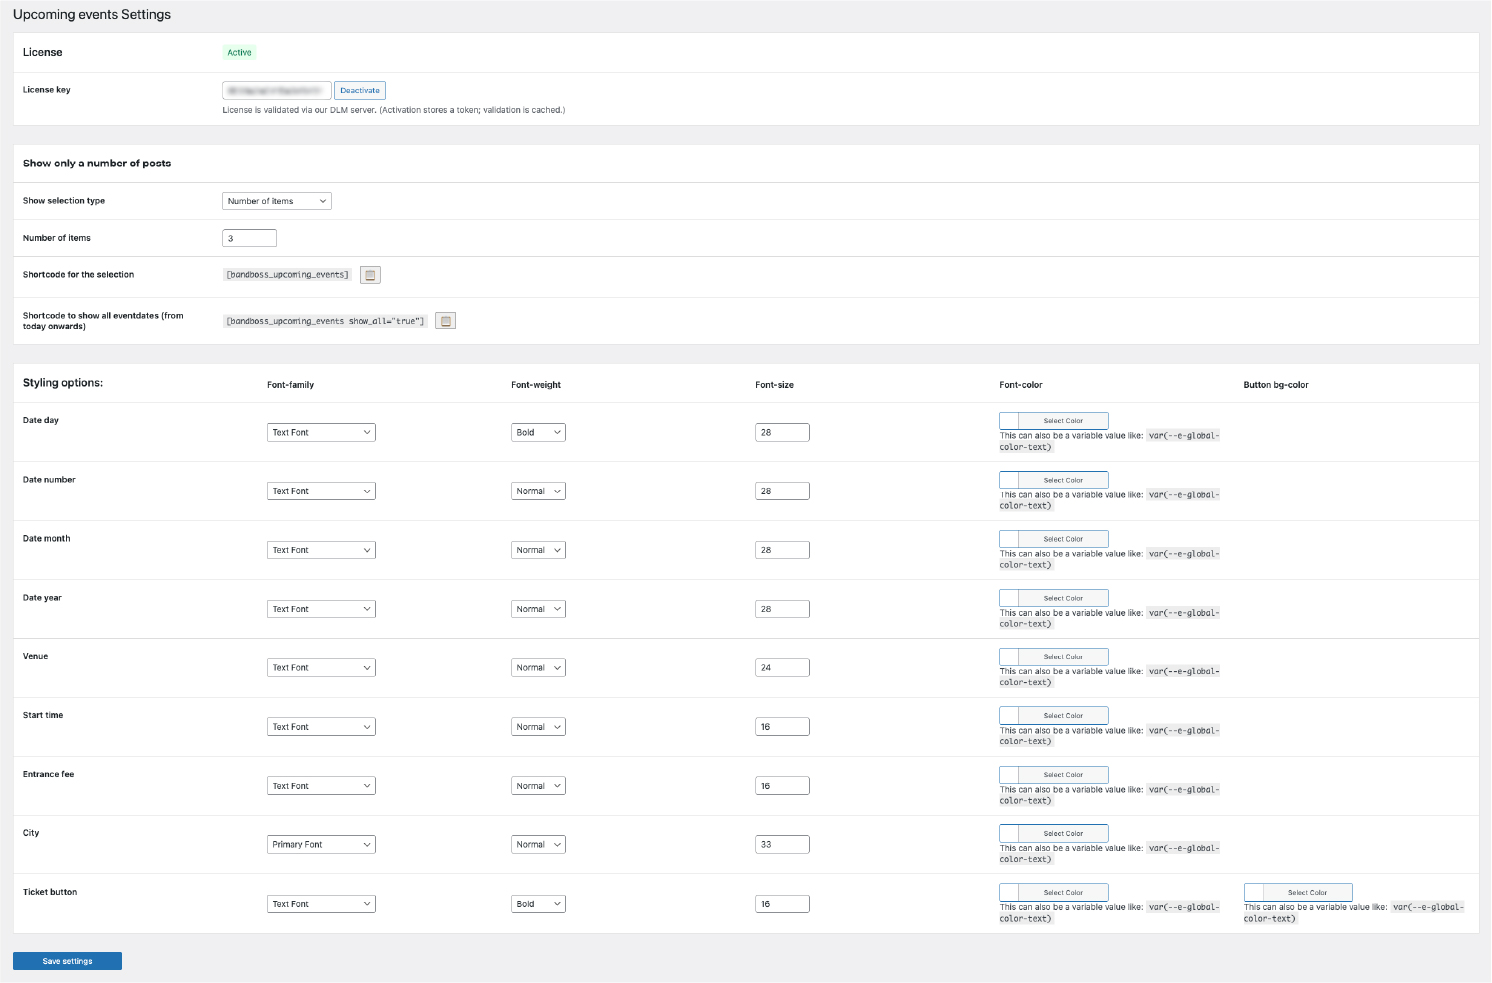Deactivate the license key
Image resolution: width=1492 pixels, height=983 pixels.
pos(360,91)
